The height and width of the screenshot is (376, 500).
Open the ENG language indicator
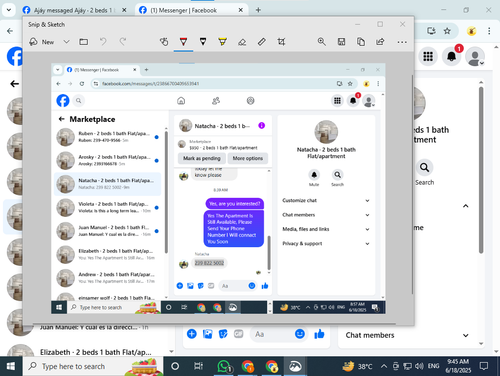433,366
